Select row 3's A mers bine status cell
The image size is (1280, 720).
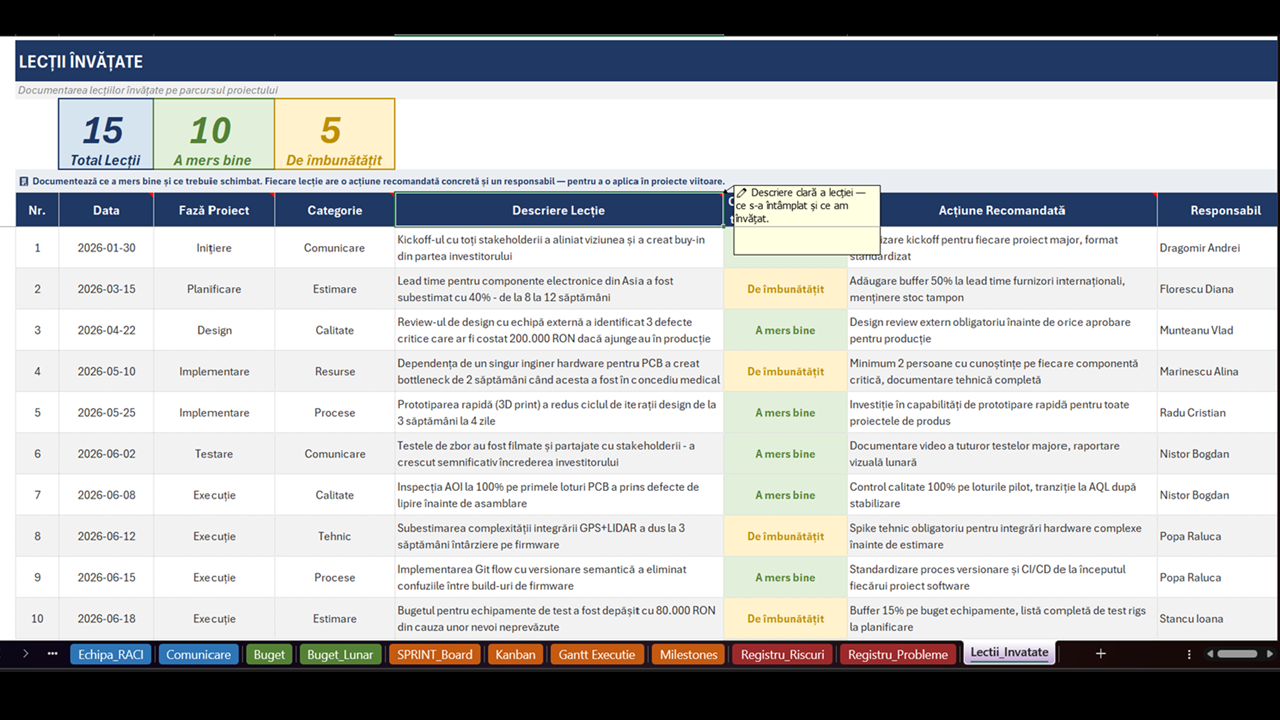click(x=785, y=330)
